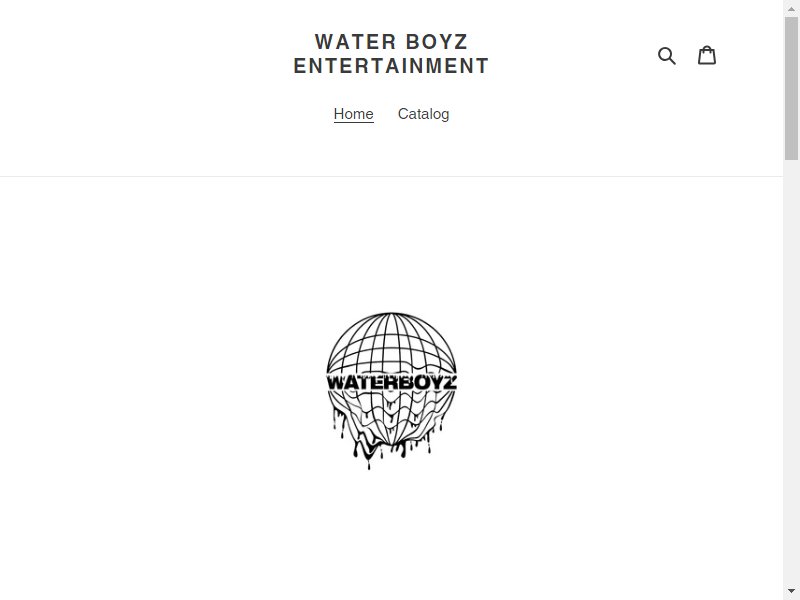Click the WATERBOYZ banner text across the globe
This screenshot has width=800, height=600.
click(x=391, y=382)
